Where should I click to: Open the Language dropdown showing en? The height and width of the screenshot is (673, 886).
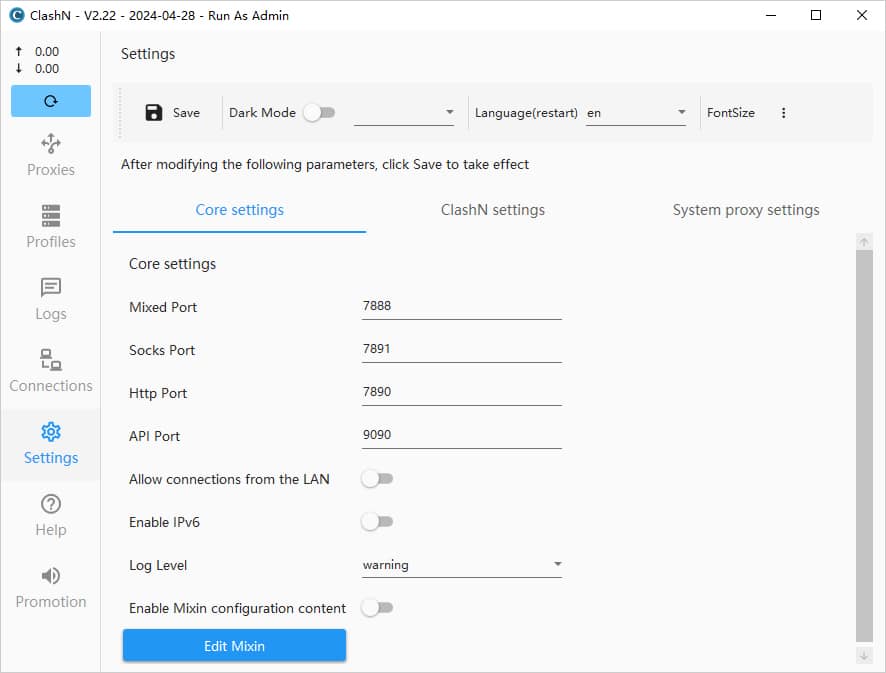636,112
